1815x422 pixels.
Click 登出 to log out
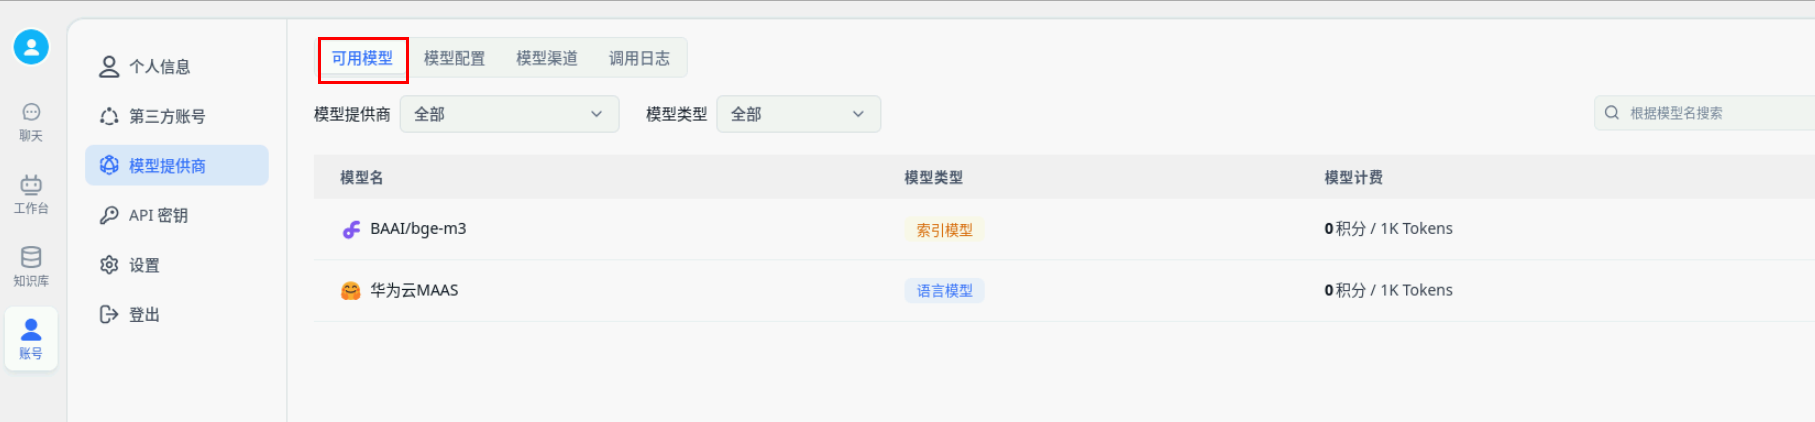click(143, 315)
